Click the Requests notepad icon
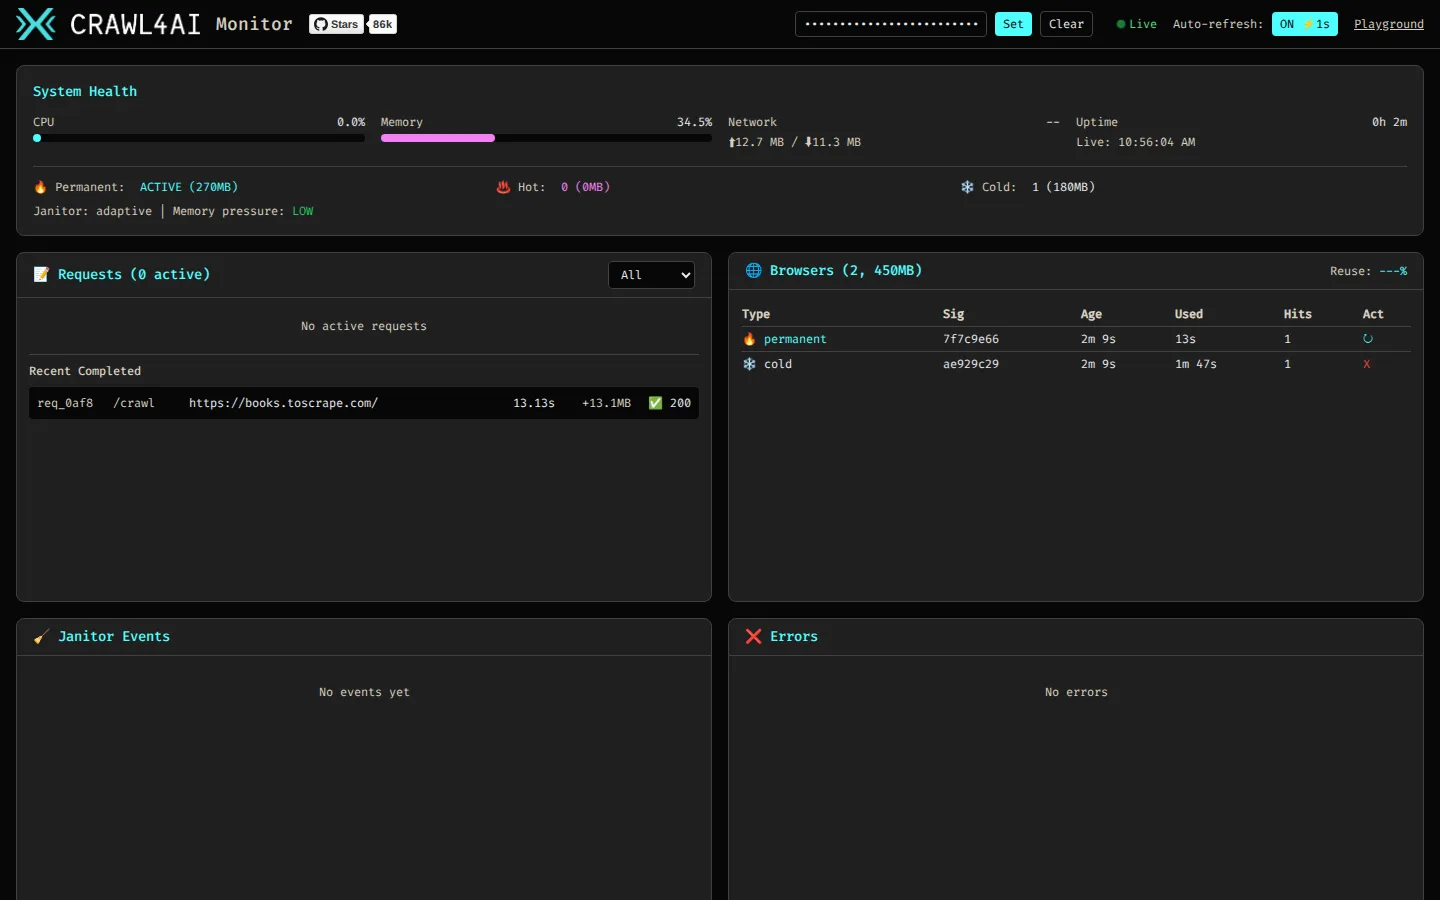 [x=41, y=274]
